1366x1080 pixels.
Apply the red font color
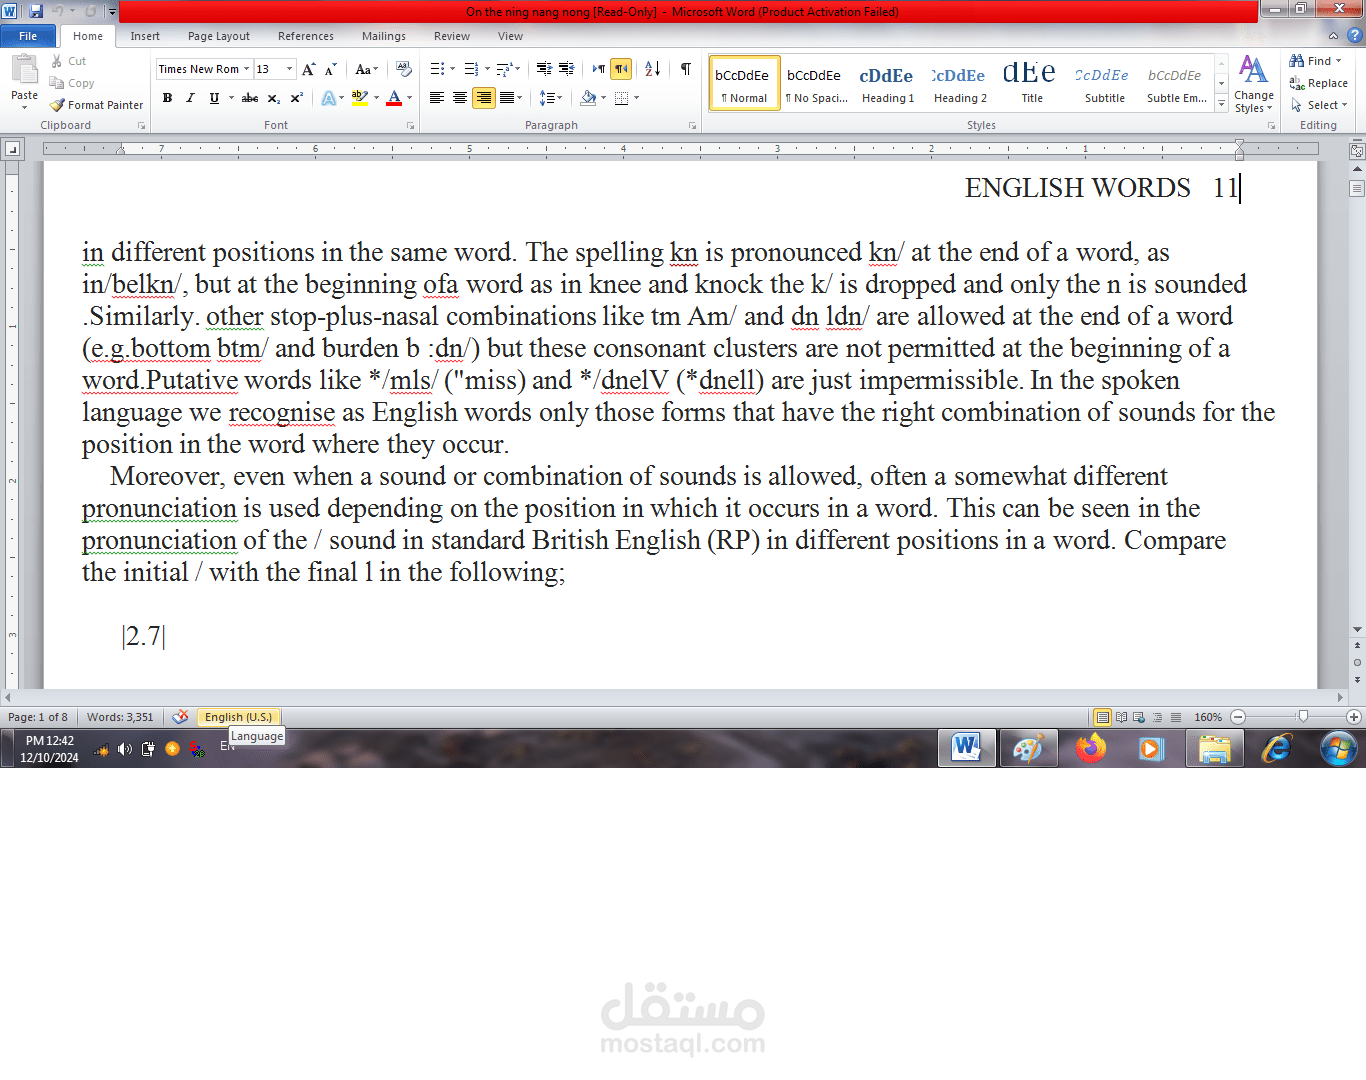(x=394, y=98)
